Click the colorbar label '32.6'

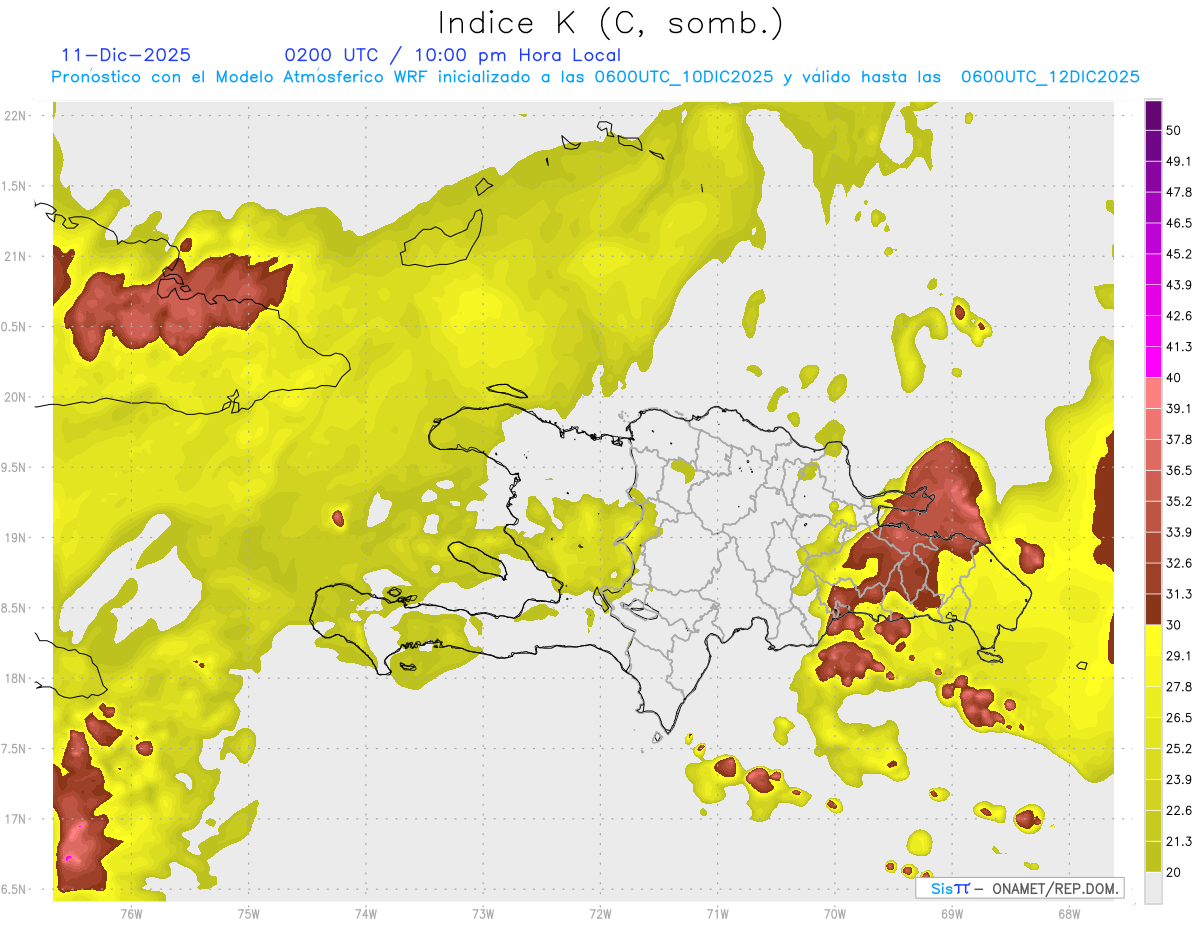tap(1179, 563)
